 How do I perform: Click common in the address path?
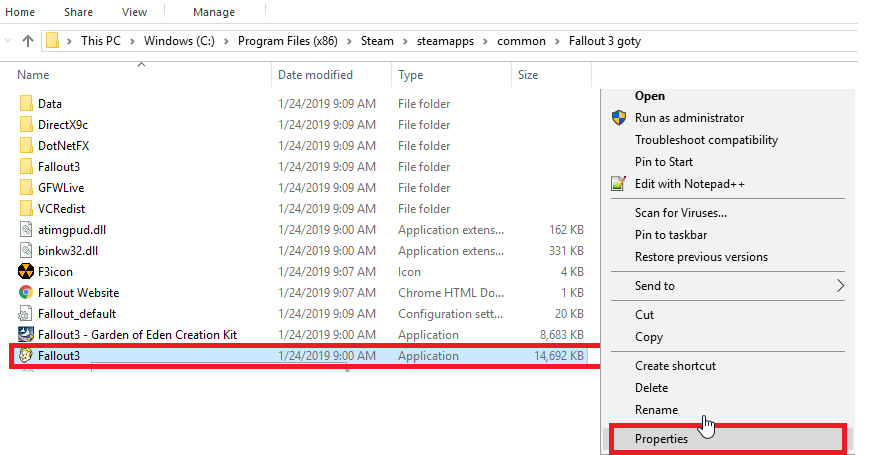[x=521, y=41]
